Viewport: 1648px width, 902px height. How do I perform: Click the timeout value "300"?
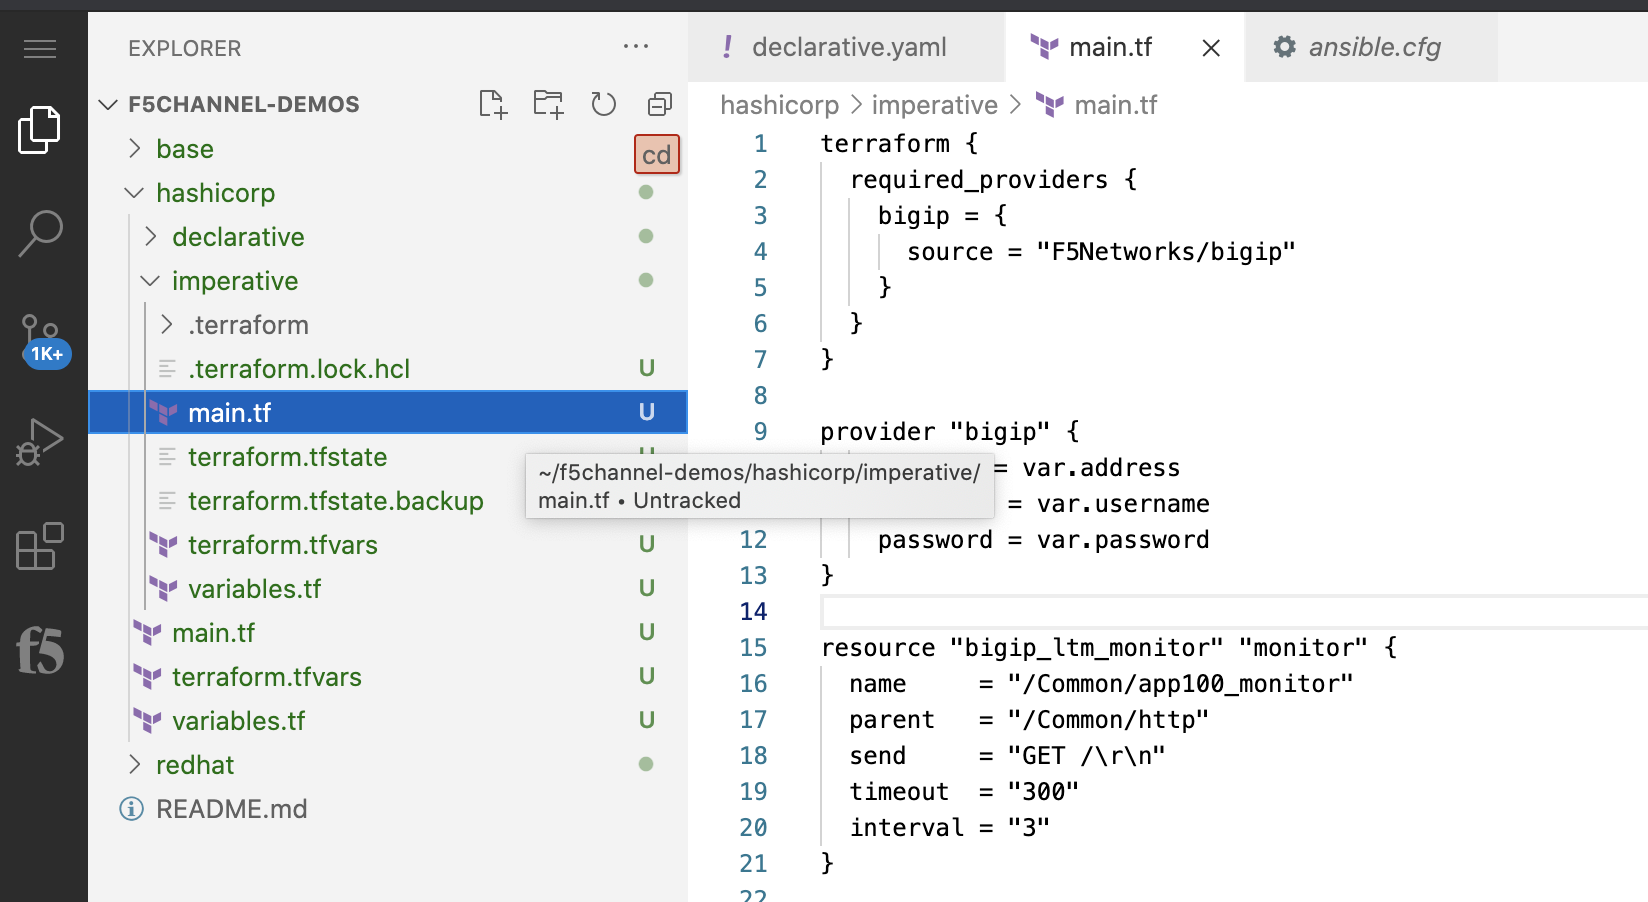point(1043,792)
